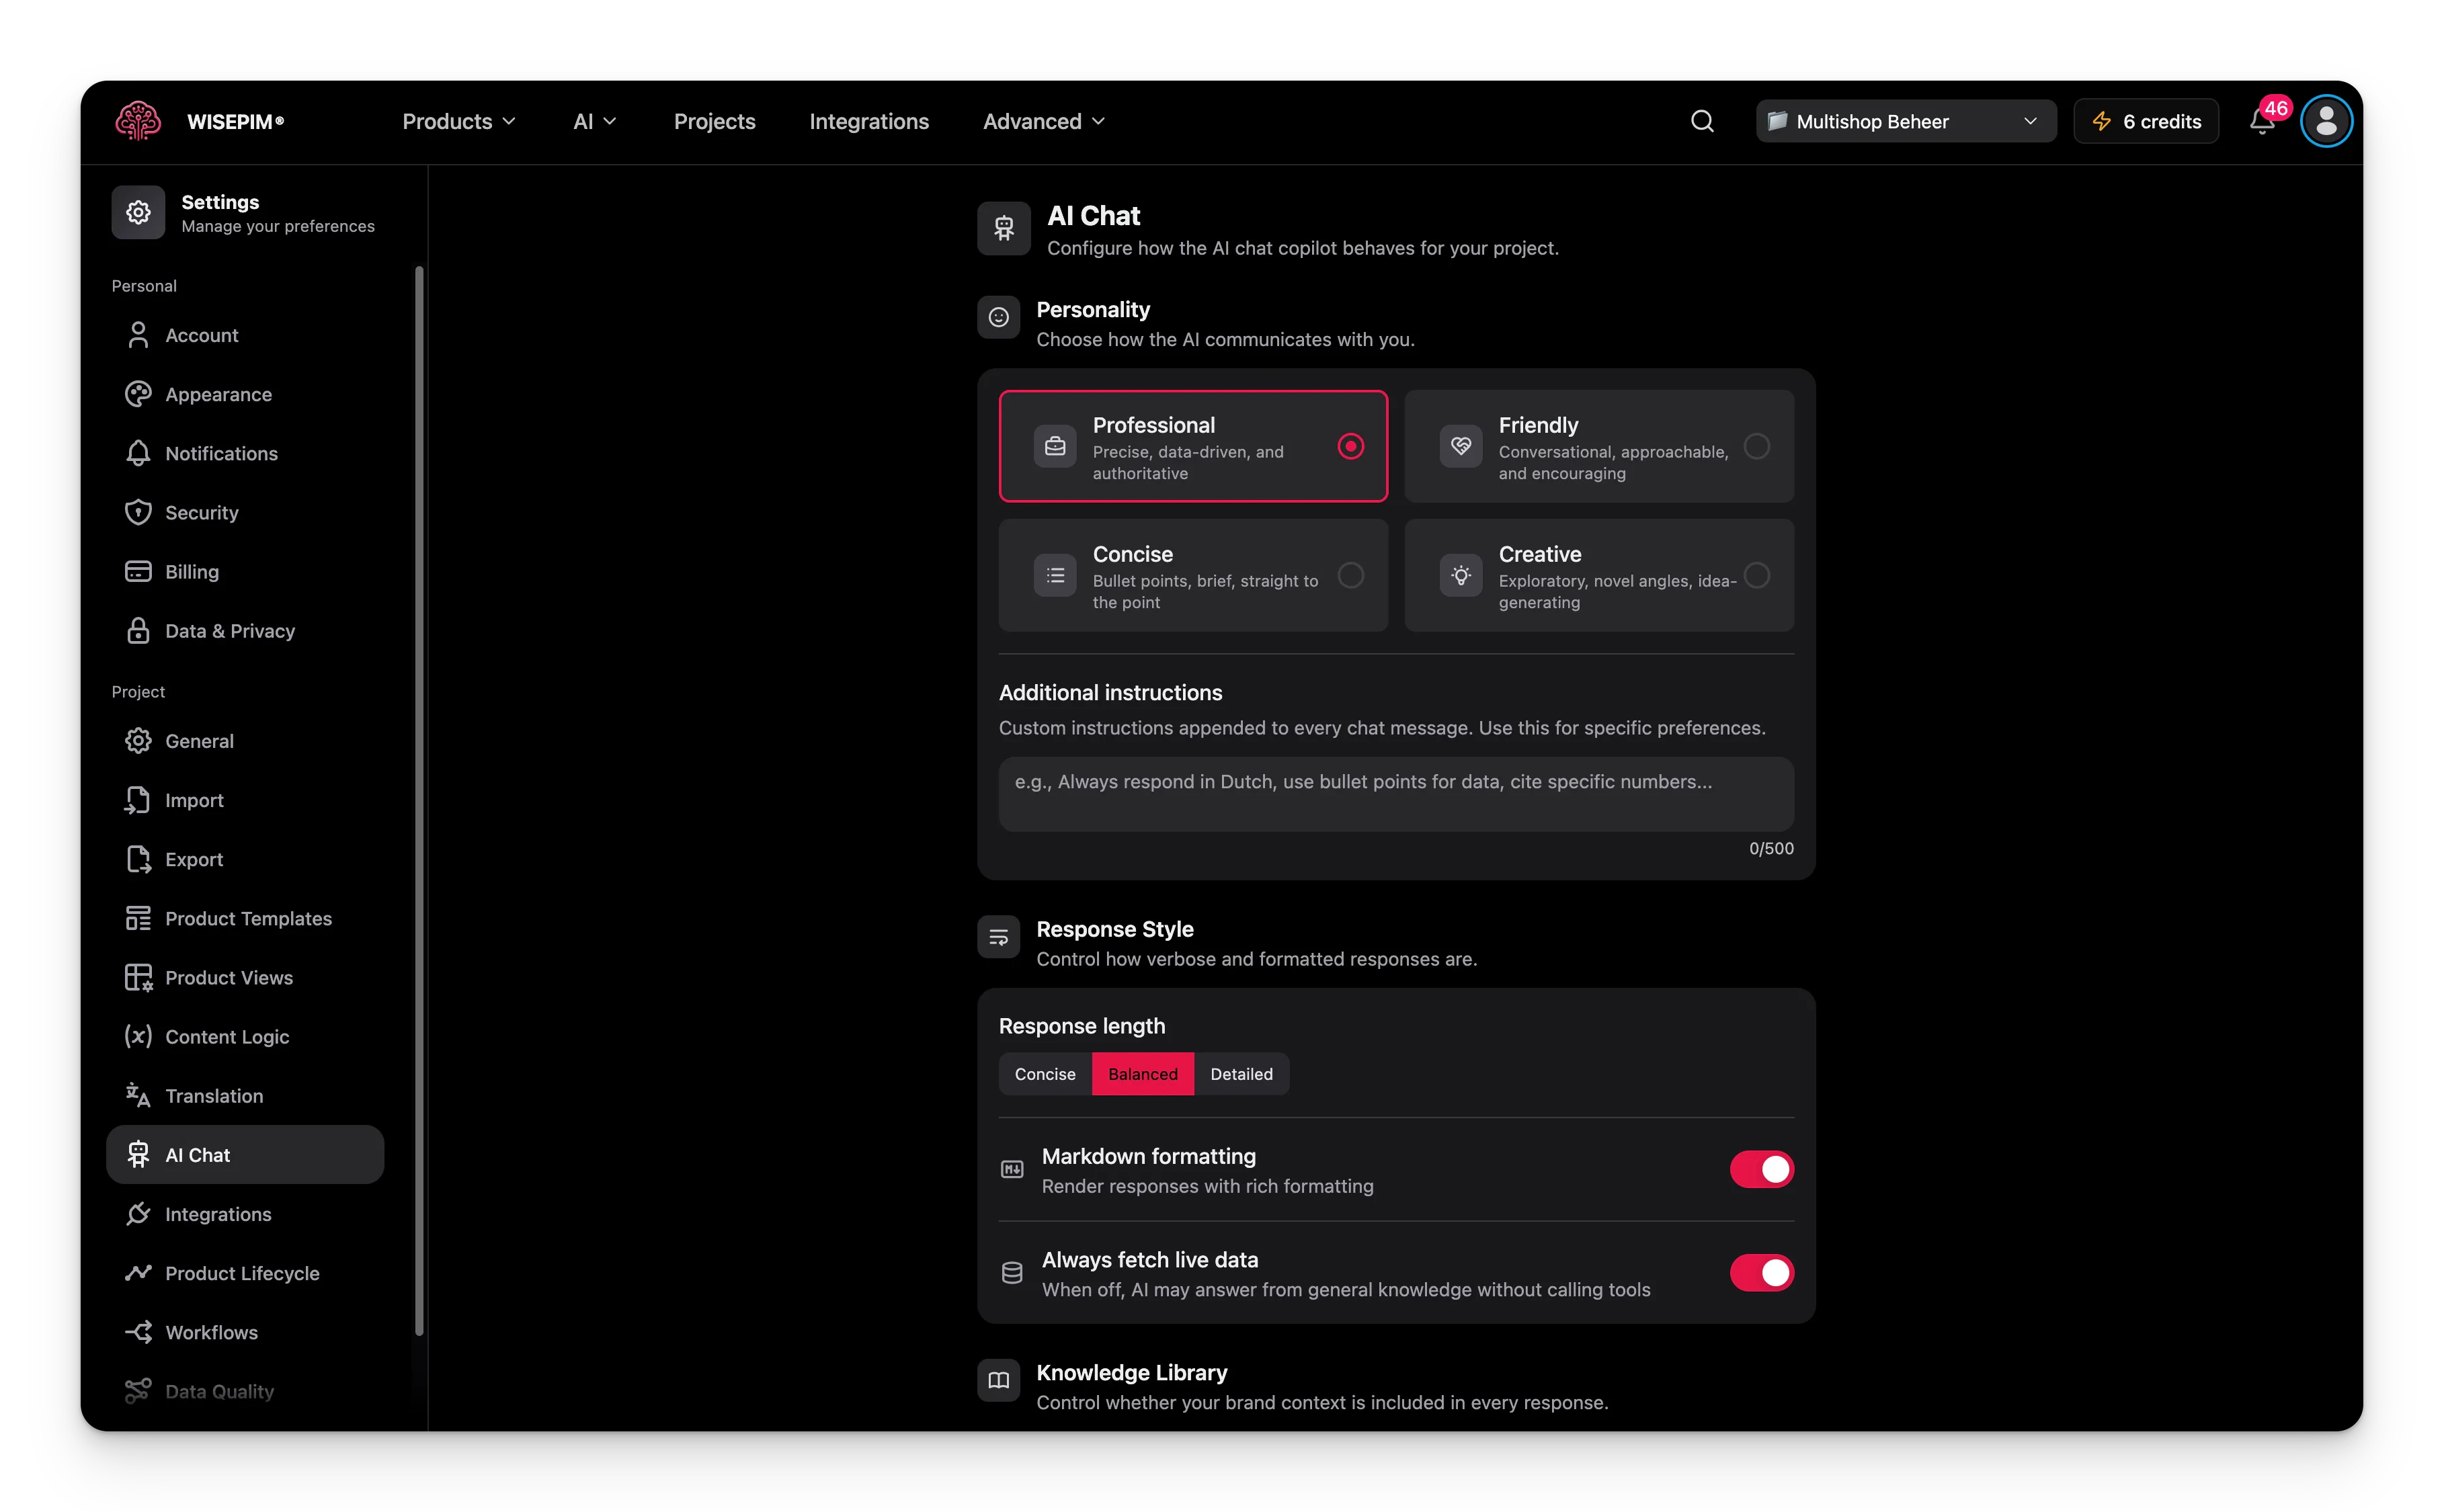Screen dimensions: 2444x1512
Task: Click the Integrations plug icon in sidebar
Action: click(x=138, y=1213)
